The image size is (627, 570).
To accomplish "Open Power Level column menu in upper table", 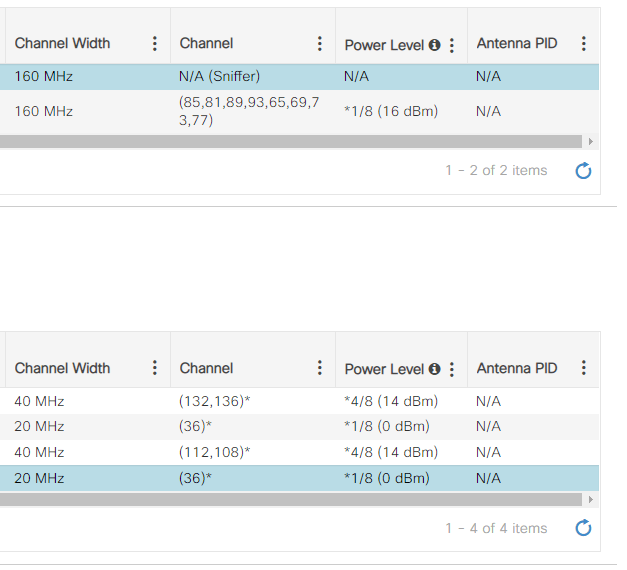I will coord(452,45).
